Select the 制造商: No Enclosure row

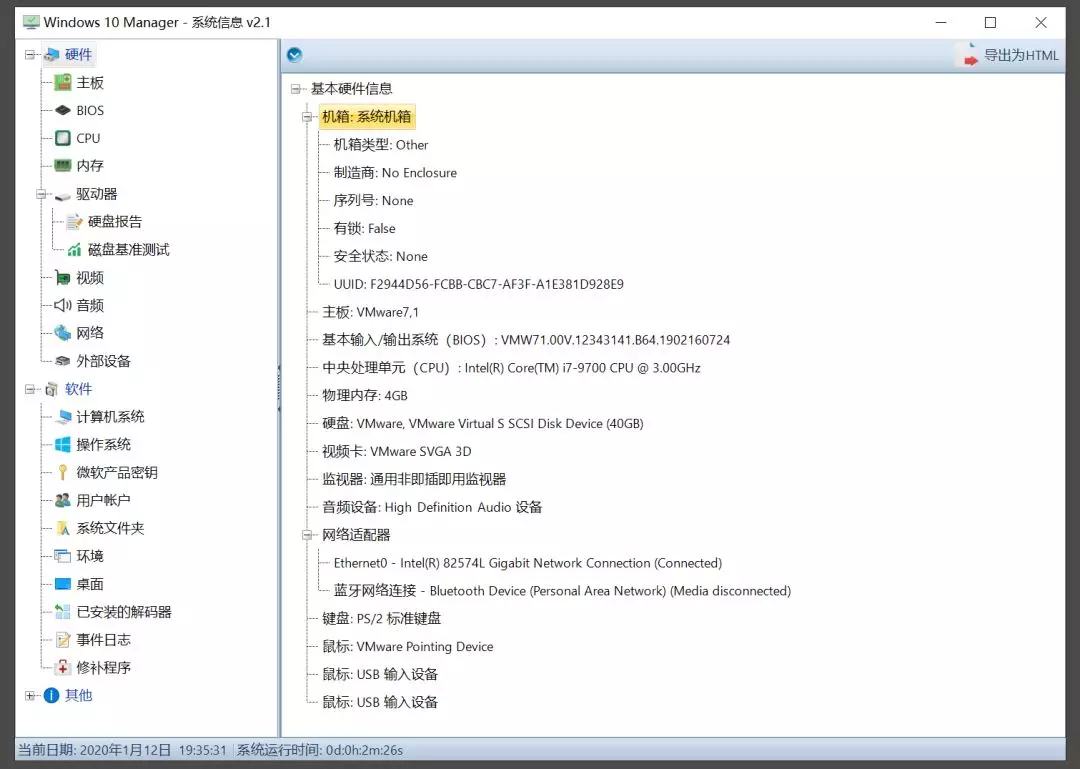[x=395, y=173]
